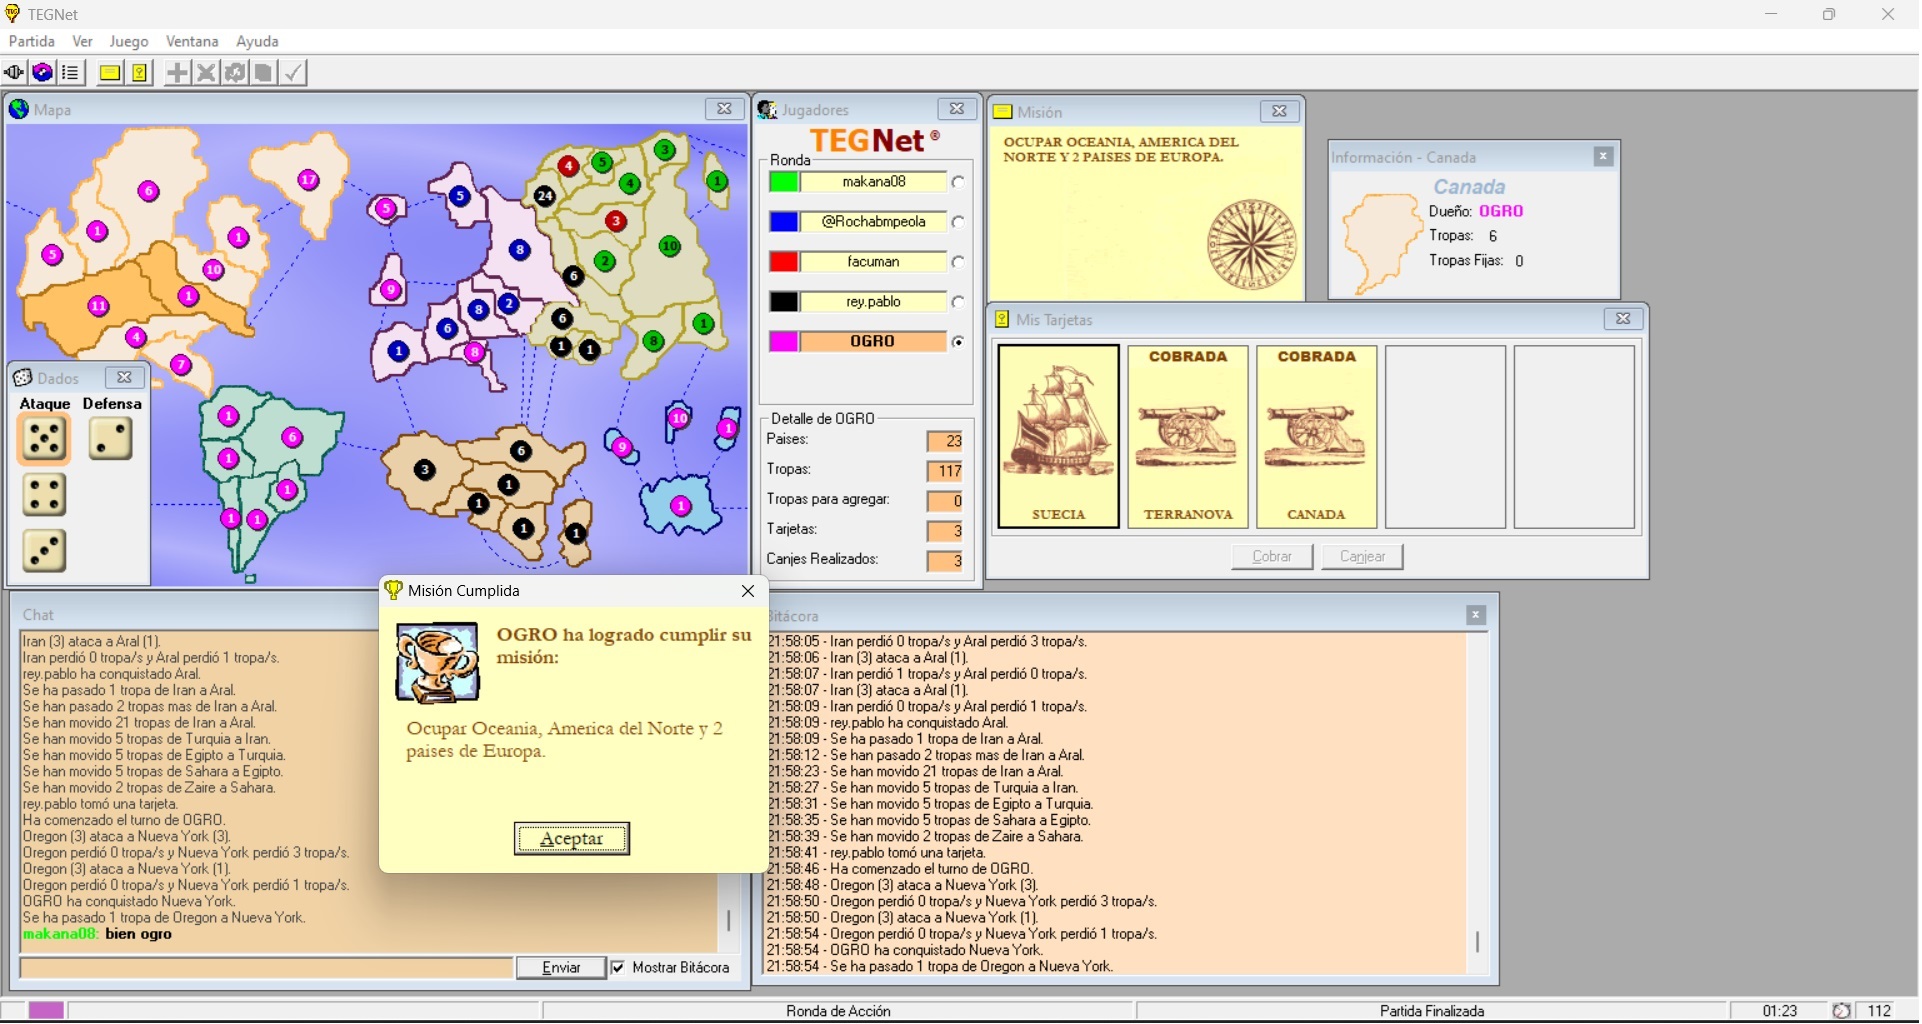The image size is (1922, 1024).
Task: Open the bulleted list toolbar icon
Action: [x=70, y=73]
